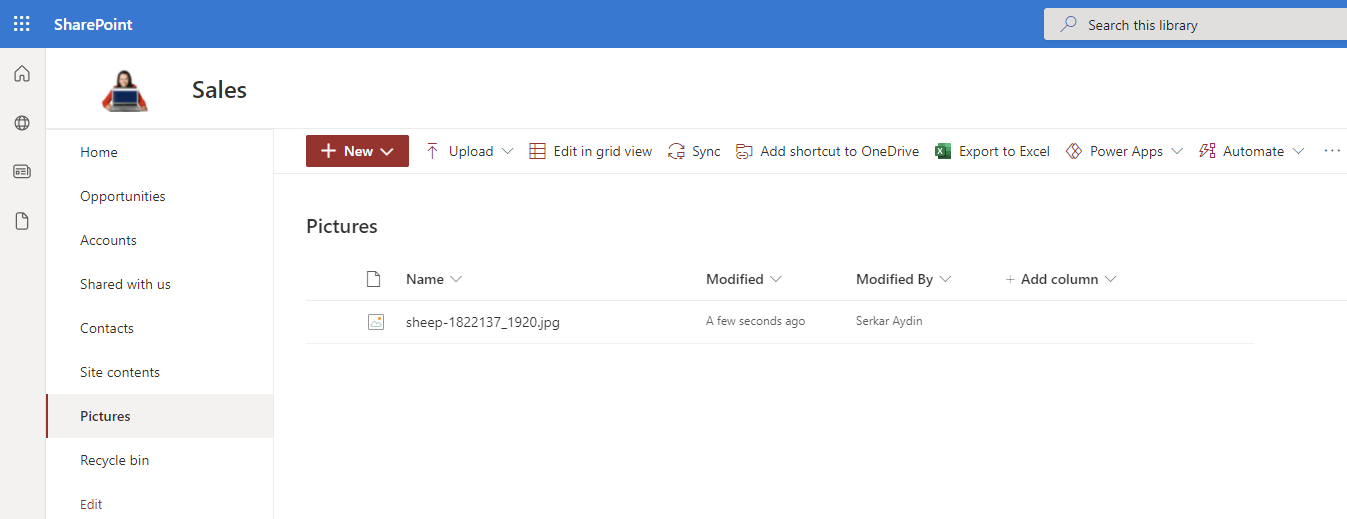
Task: Click Add column header
Action: (x=1060, y=279)
